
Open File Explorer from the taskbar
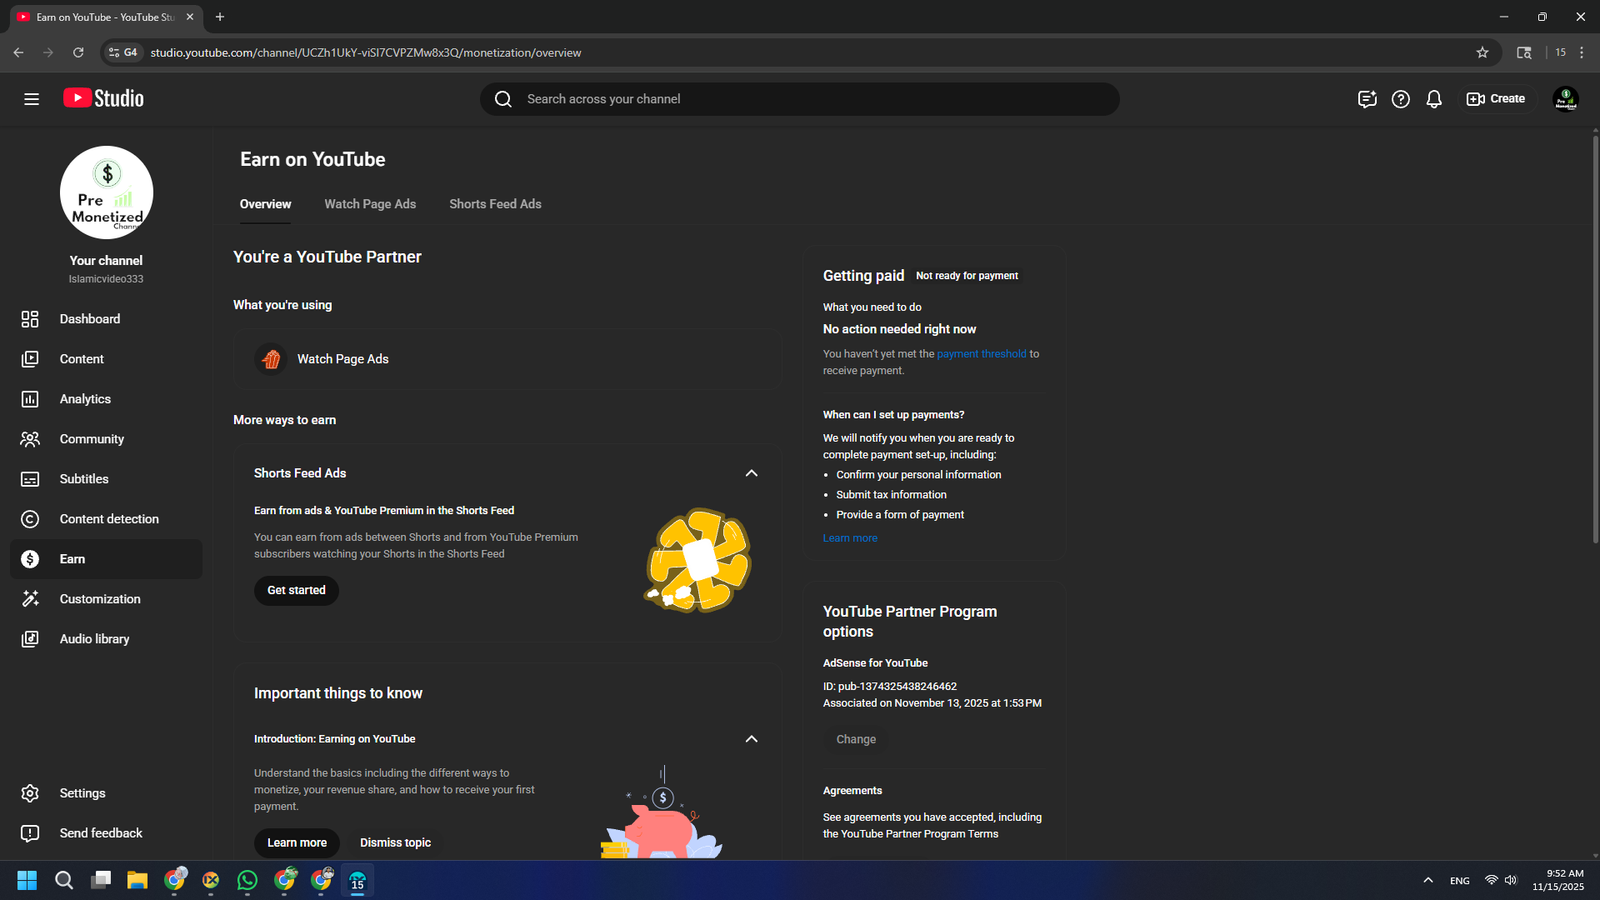click(137, 880)
